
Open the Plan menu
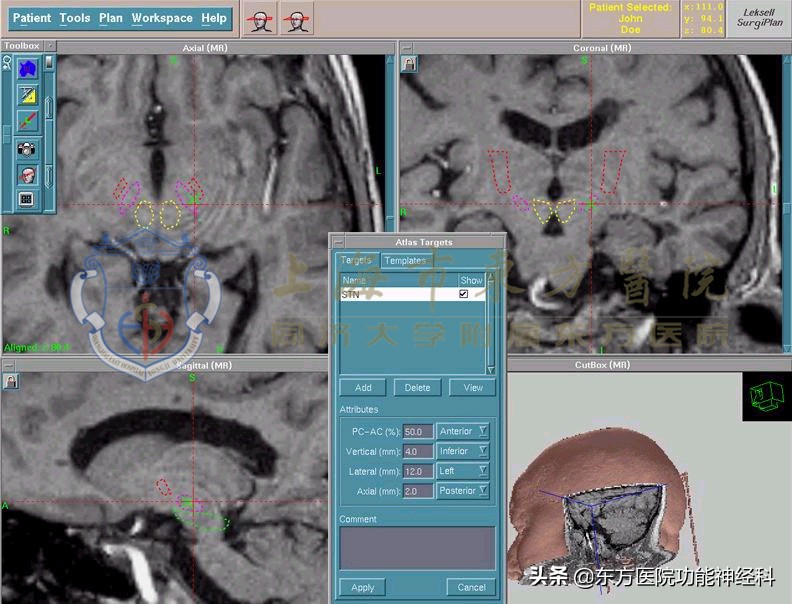click(x=111, y=18)
